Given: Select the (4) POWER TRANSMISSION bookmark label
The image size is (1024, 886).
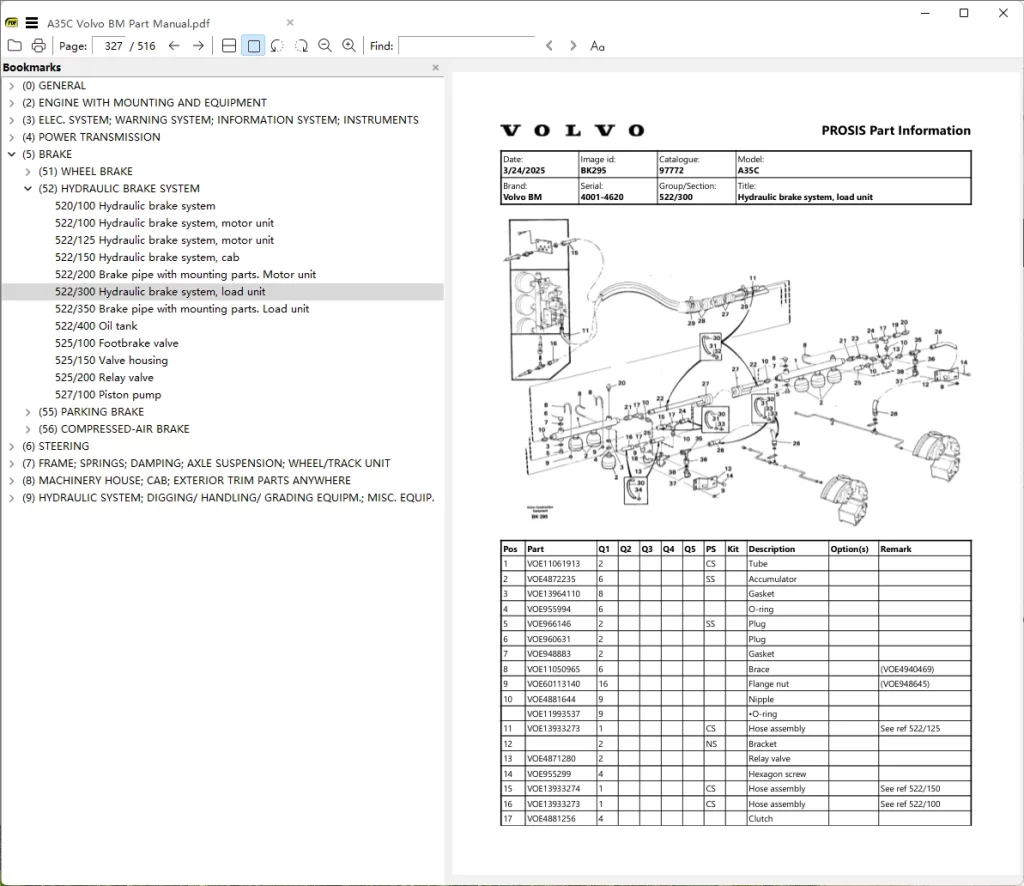Looking at the screenshot, I should 91,137.
